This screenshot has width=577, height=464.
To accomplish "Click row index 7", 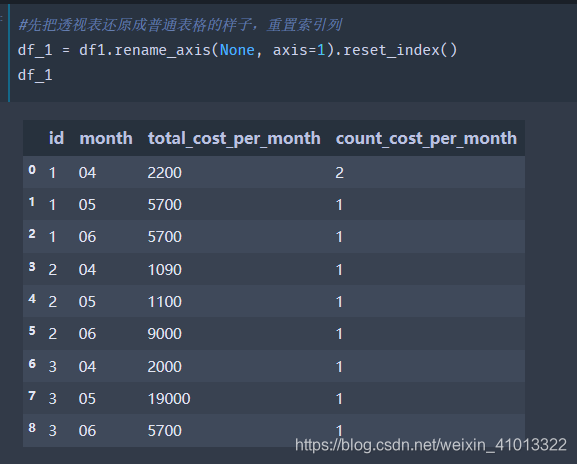I will pos(32,396).
